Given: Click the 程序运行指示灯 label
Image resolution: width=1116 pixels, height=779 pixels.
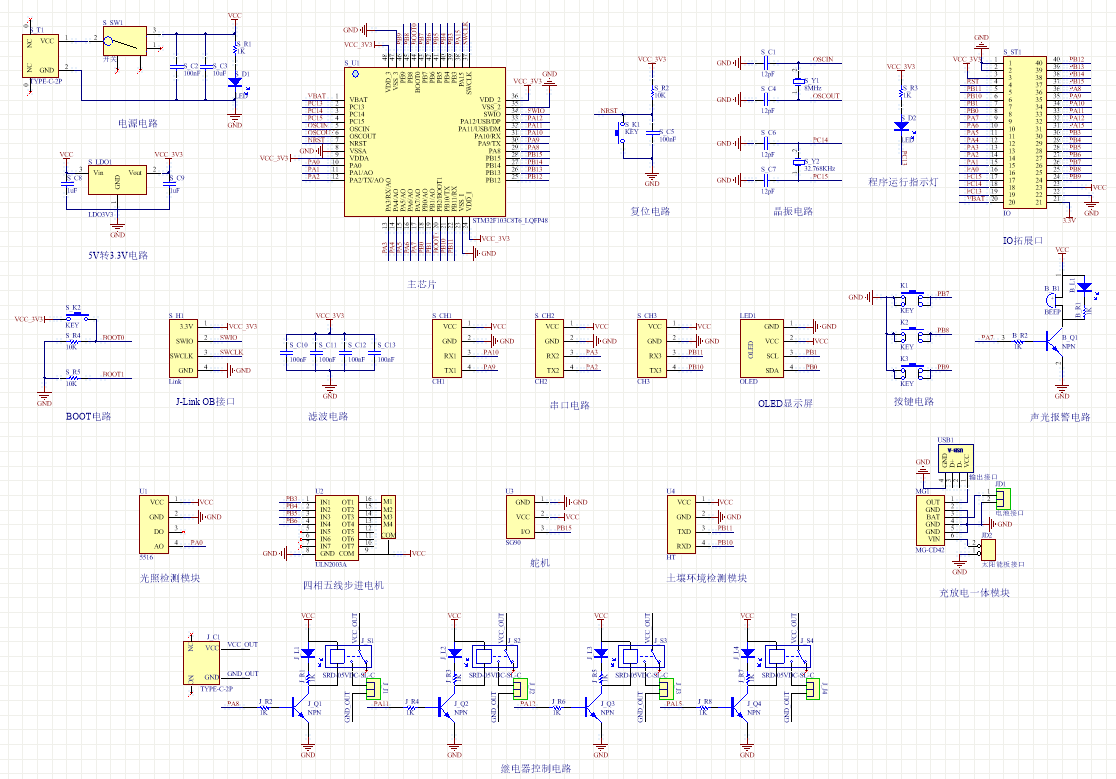Looking at the screenshot, I should pos(903,182).
